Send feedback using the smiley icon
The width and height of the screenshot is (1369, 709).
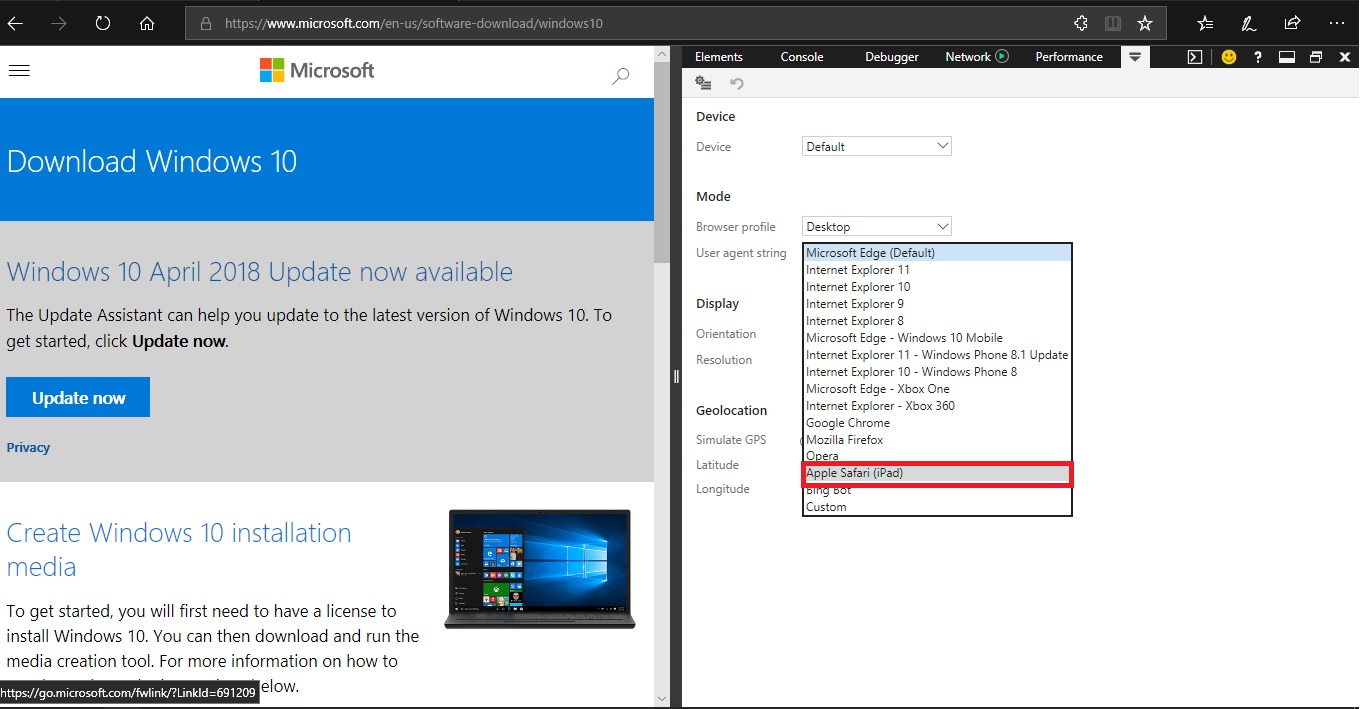pos(1228,57)
